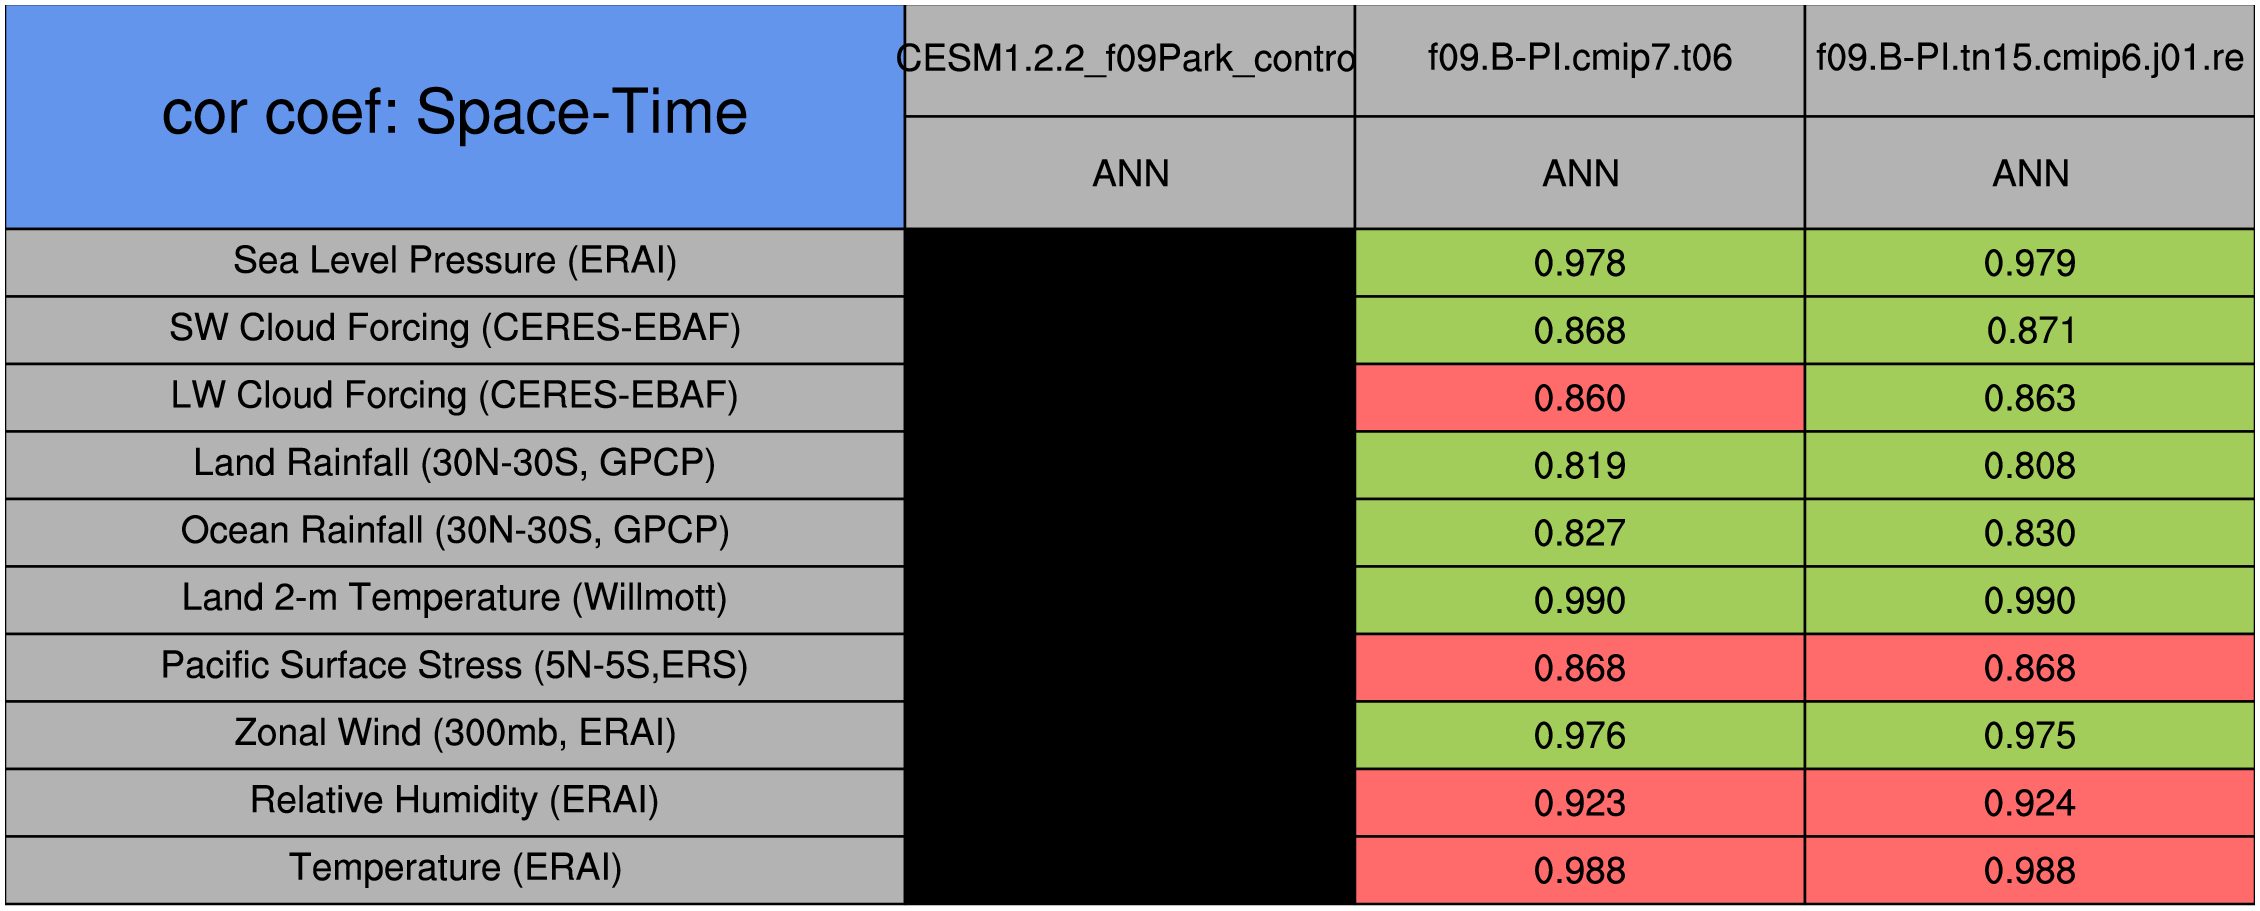The height and width of the screenshot is (911, 2260).
Task: Open the SW Cloud Forcing (CERES-EBAF) row
Action: [x=455, y=330]
